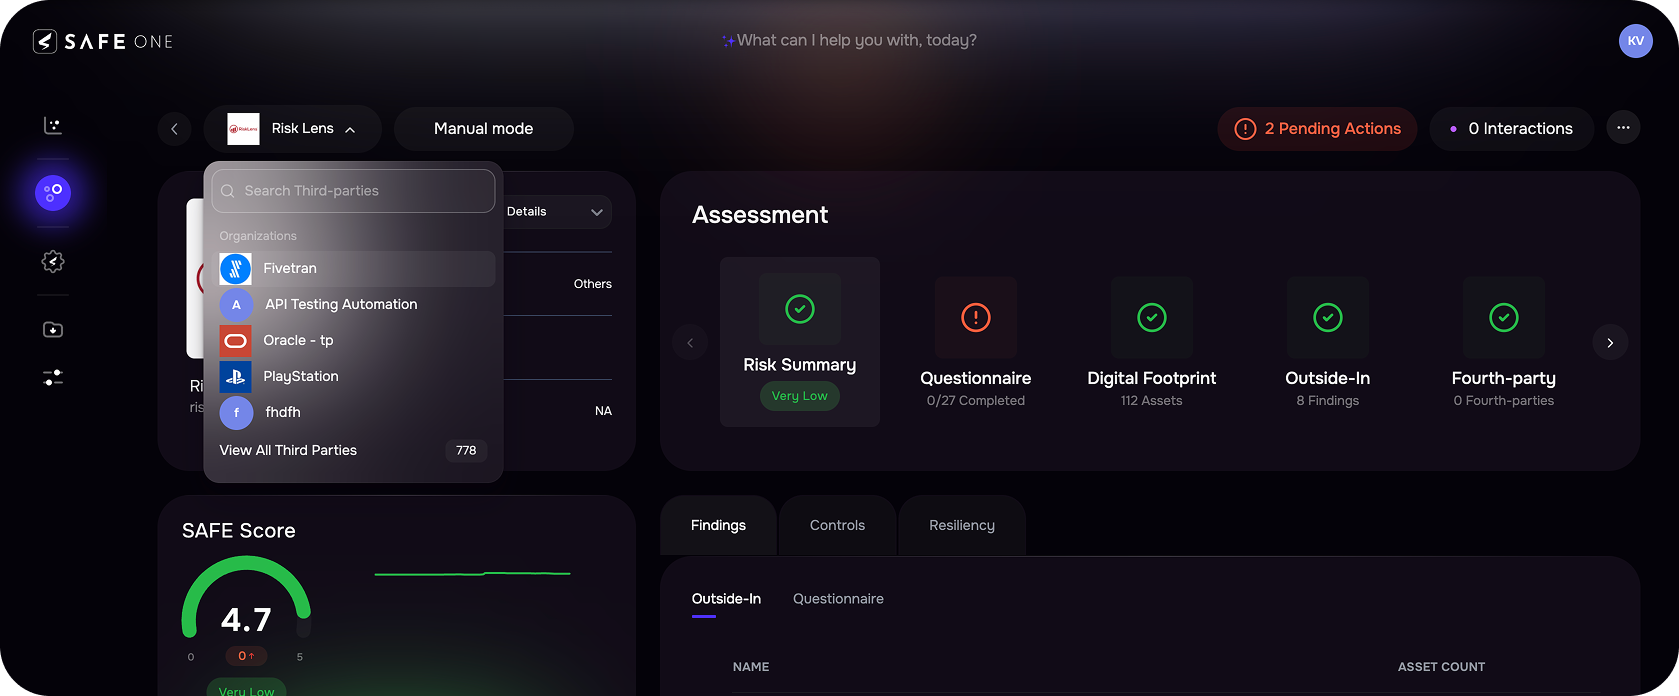This screenshot has width=1679, height=696.
Task: Select fhdfh from the organizations list
Action: [354, 412]
